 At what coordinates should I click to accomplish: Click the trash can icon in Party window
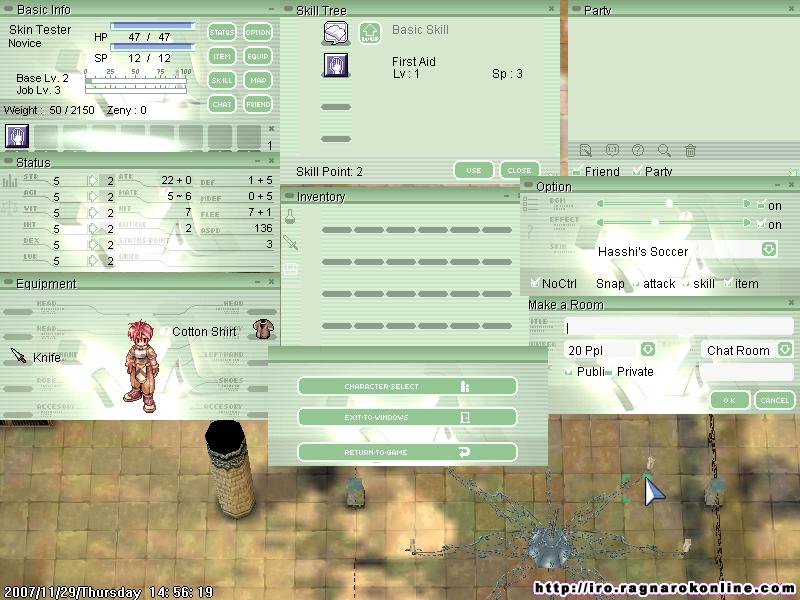[690, 150]
